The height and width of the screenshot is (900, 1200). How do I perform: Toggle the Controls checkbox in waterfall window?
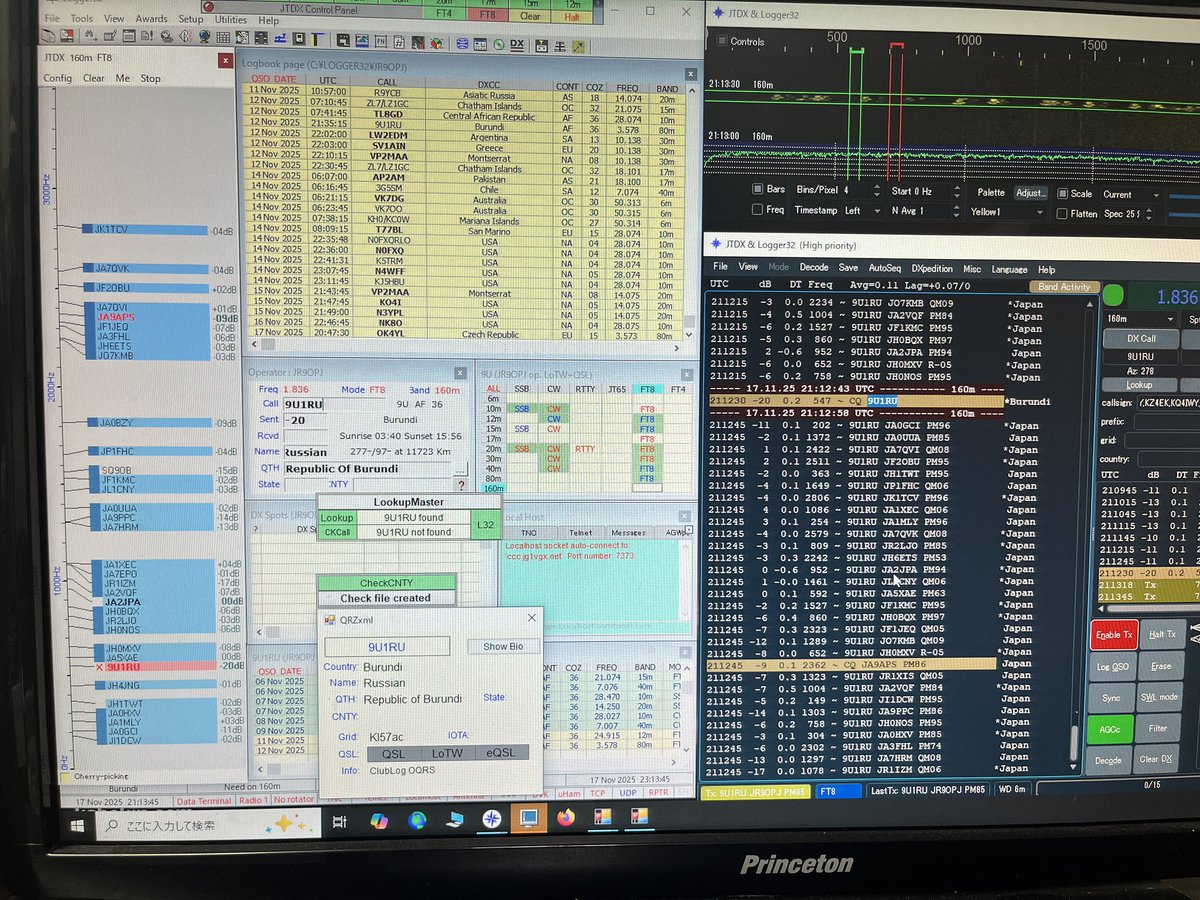722,42
